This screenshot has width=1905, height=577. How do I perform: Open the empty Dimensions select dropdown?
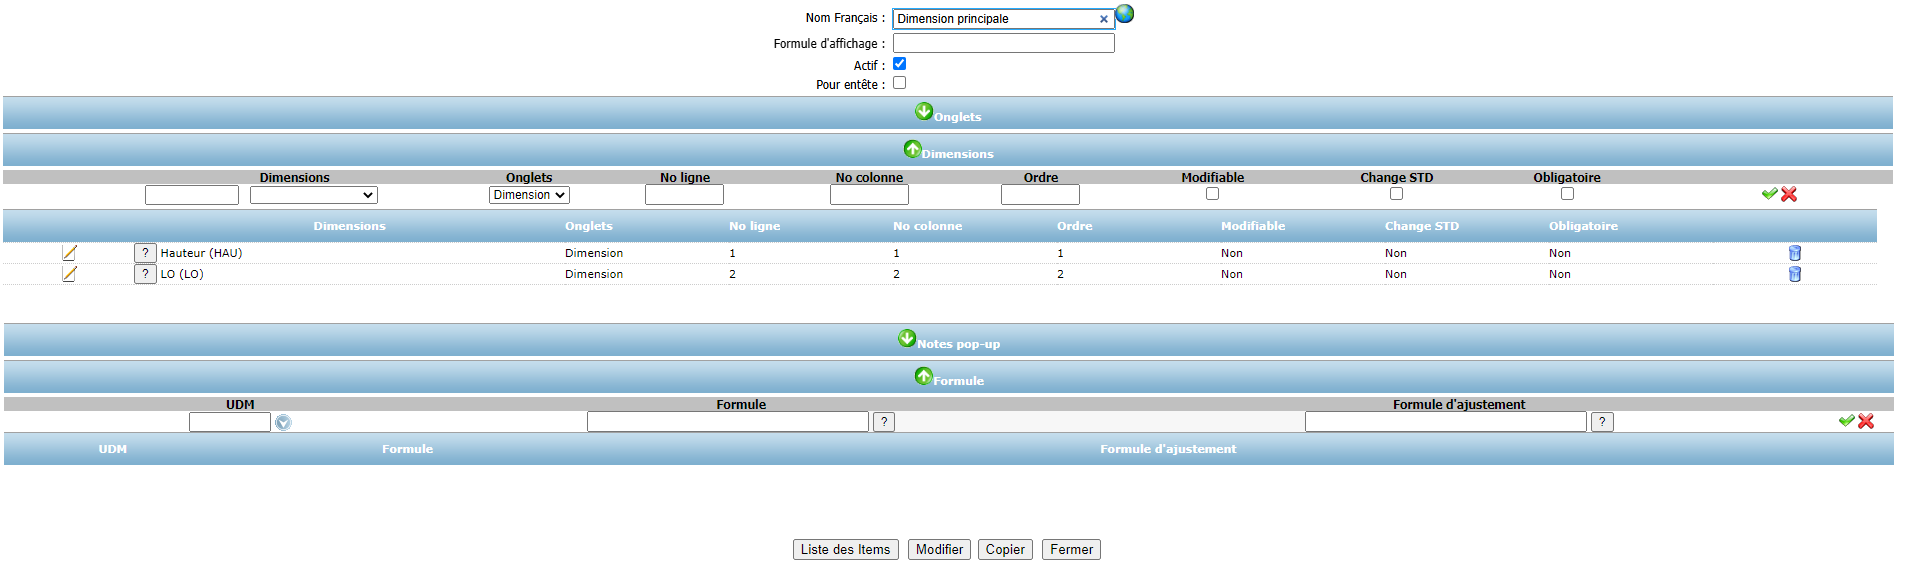point(313,195)
